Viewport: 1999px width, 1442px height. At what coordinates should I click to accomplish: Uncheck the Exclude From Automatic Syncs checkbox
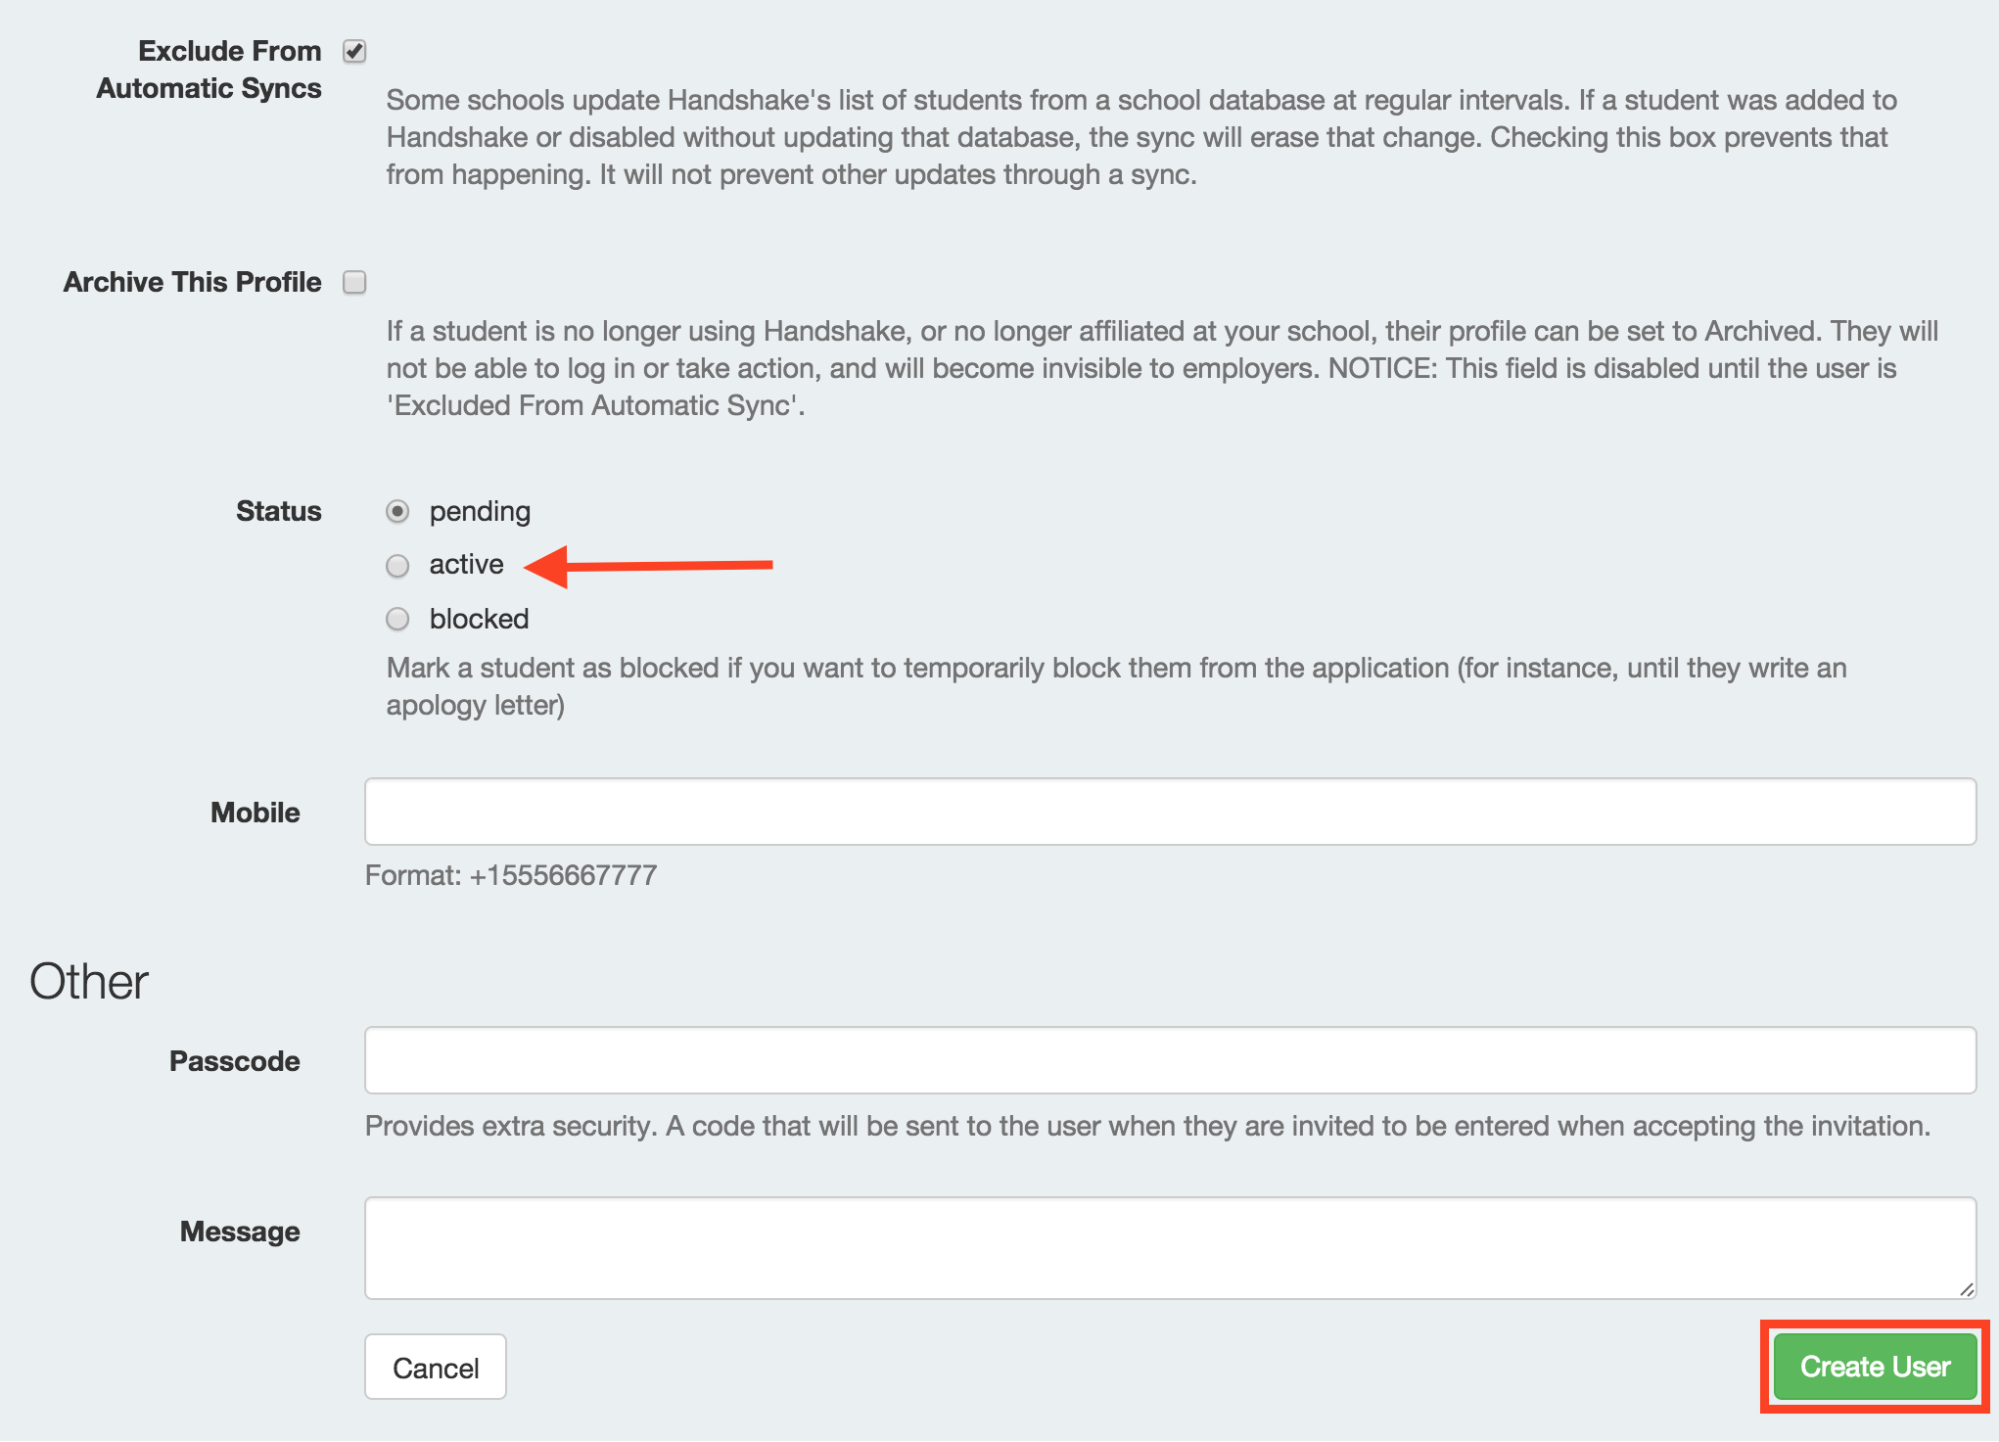(x=355, y=50)
